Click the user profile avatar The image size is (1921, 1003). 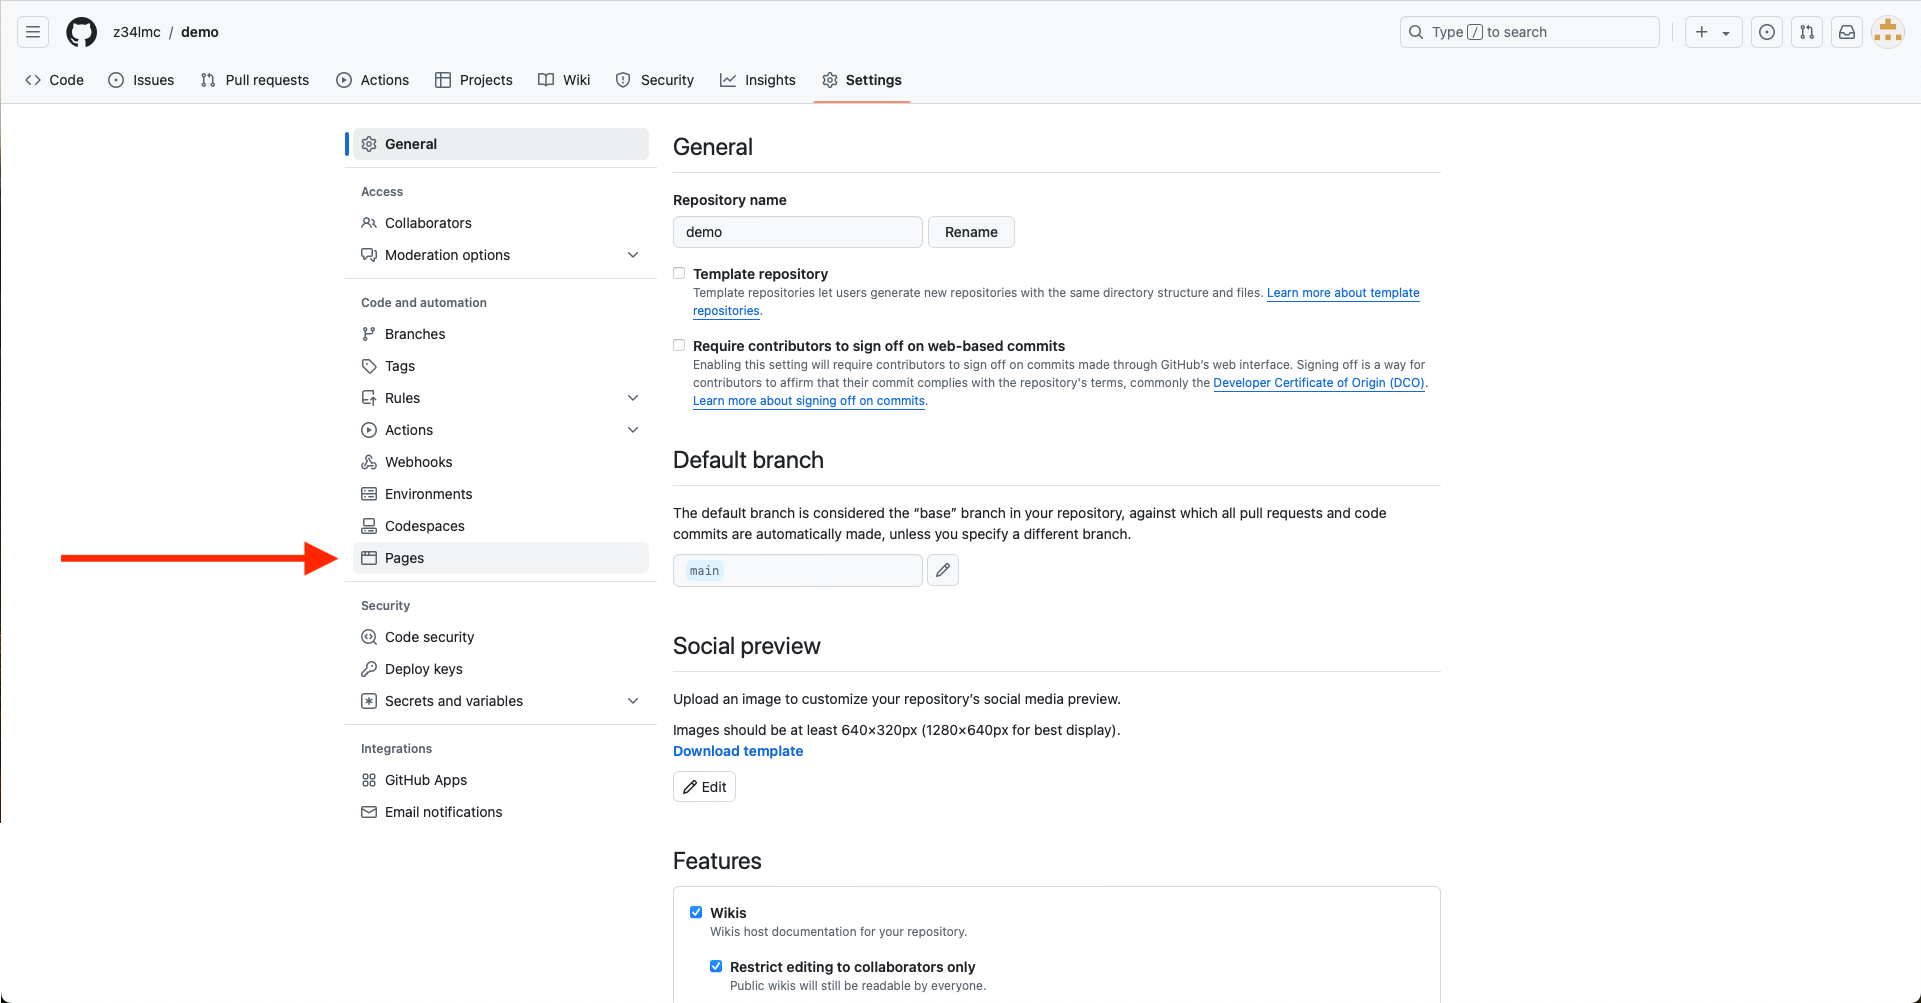click(1887, 32)
